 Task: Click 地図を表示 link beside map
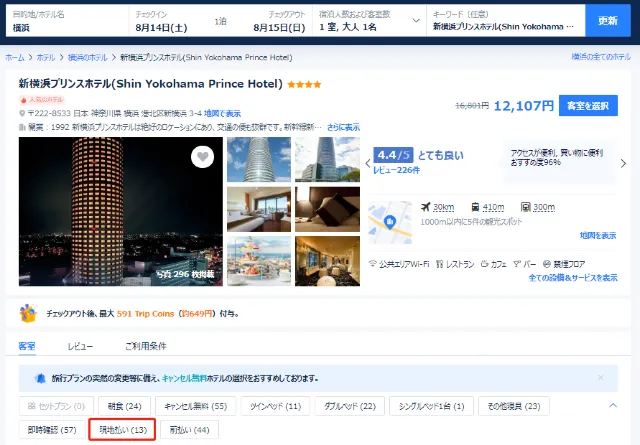pos(598,235)
